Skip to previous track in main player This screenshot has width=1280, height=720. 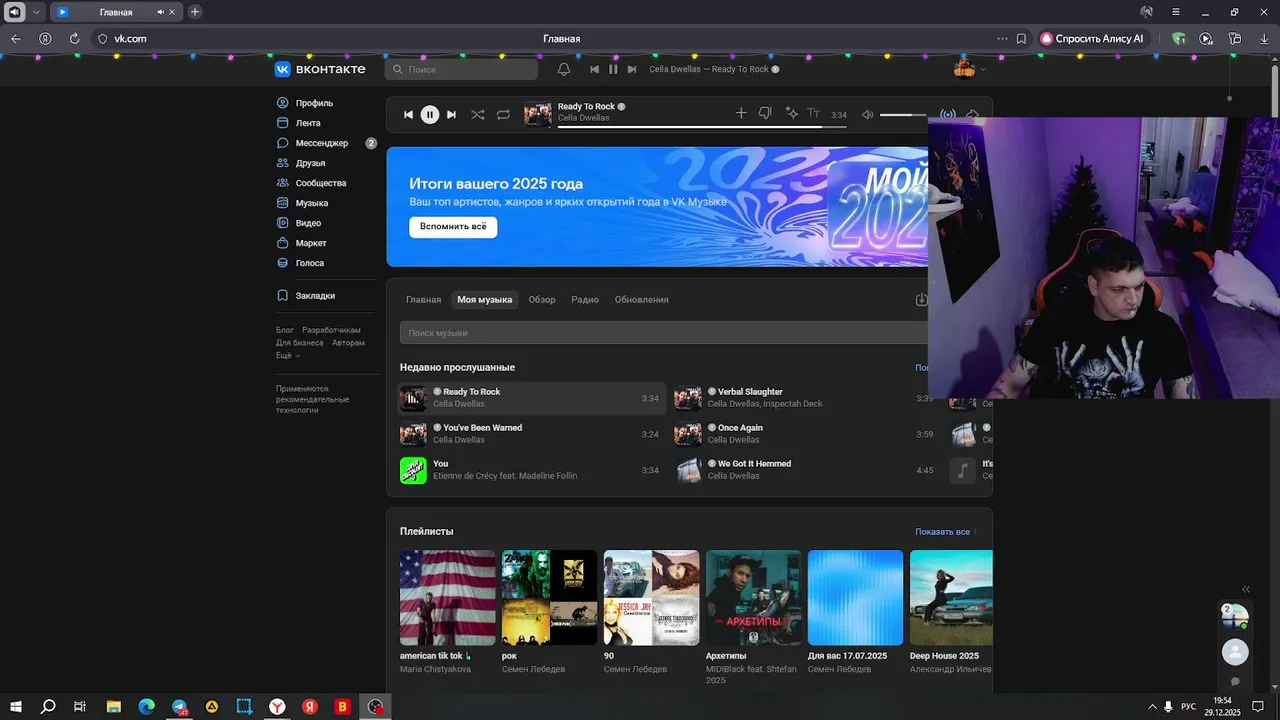[x=408, y=114]
